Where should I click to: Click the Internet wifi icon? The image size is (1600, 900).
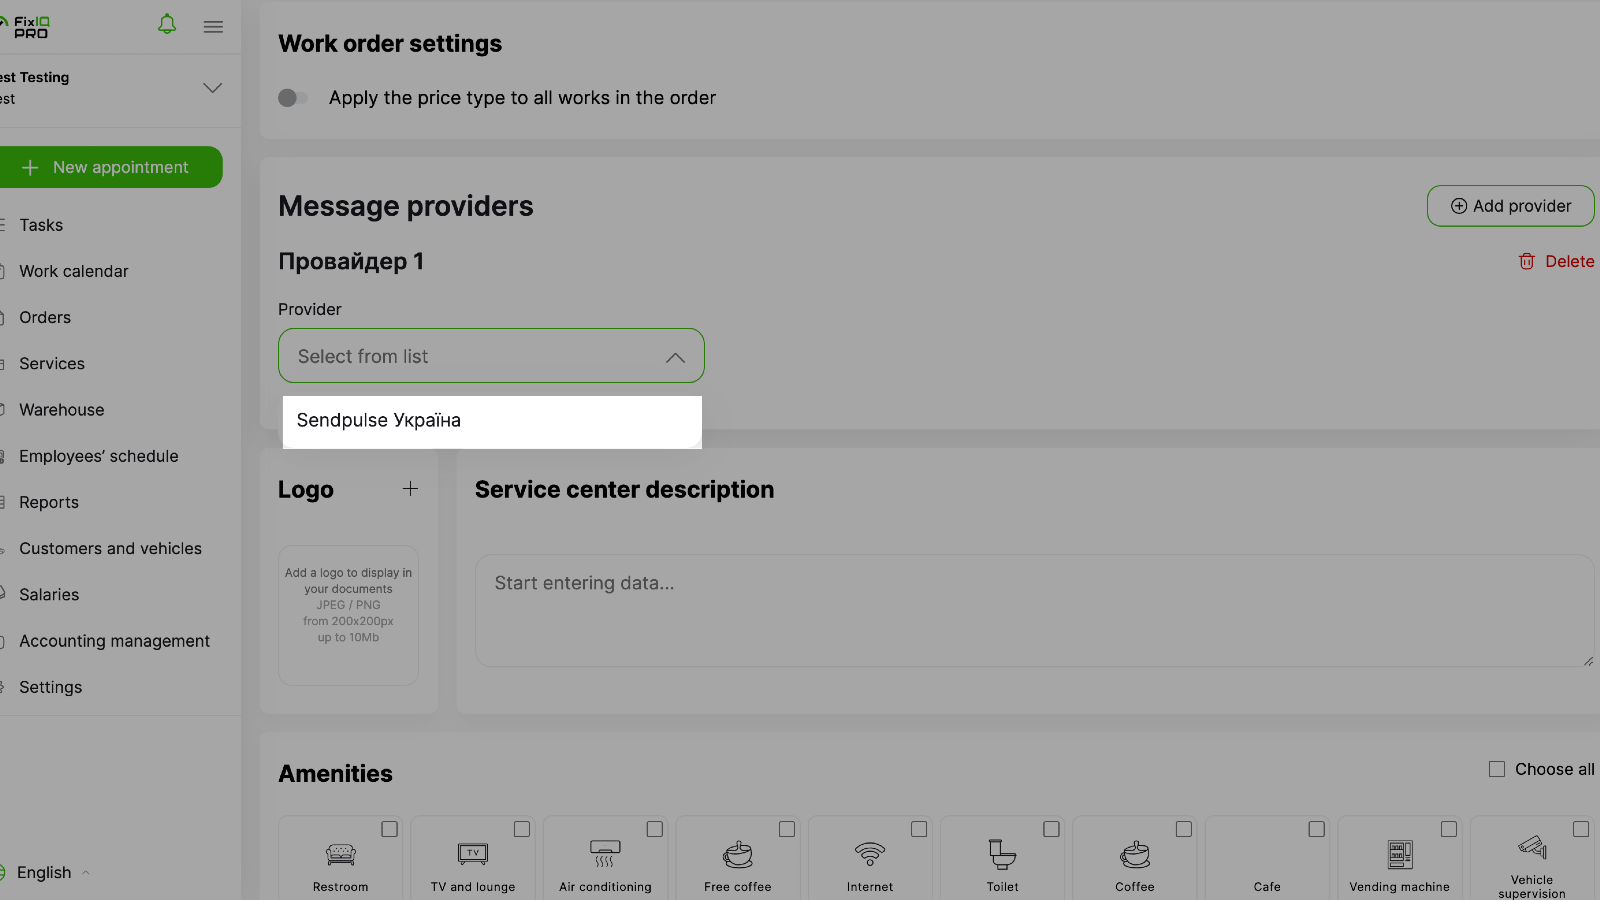pos(870,854)
